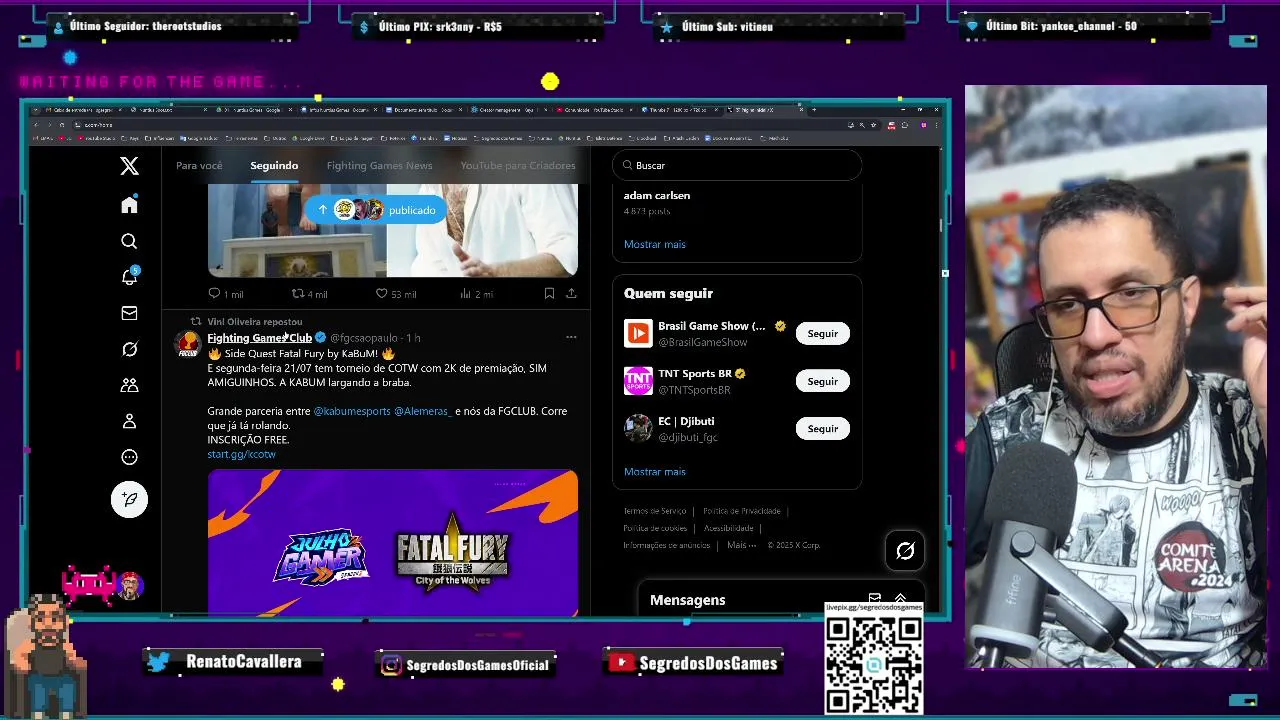Share the top post
Image resolution: width=1280 pixels, height=720 pixels.
[x=571, y=294]
